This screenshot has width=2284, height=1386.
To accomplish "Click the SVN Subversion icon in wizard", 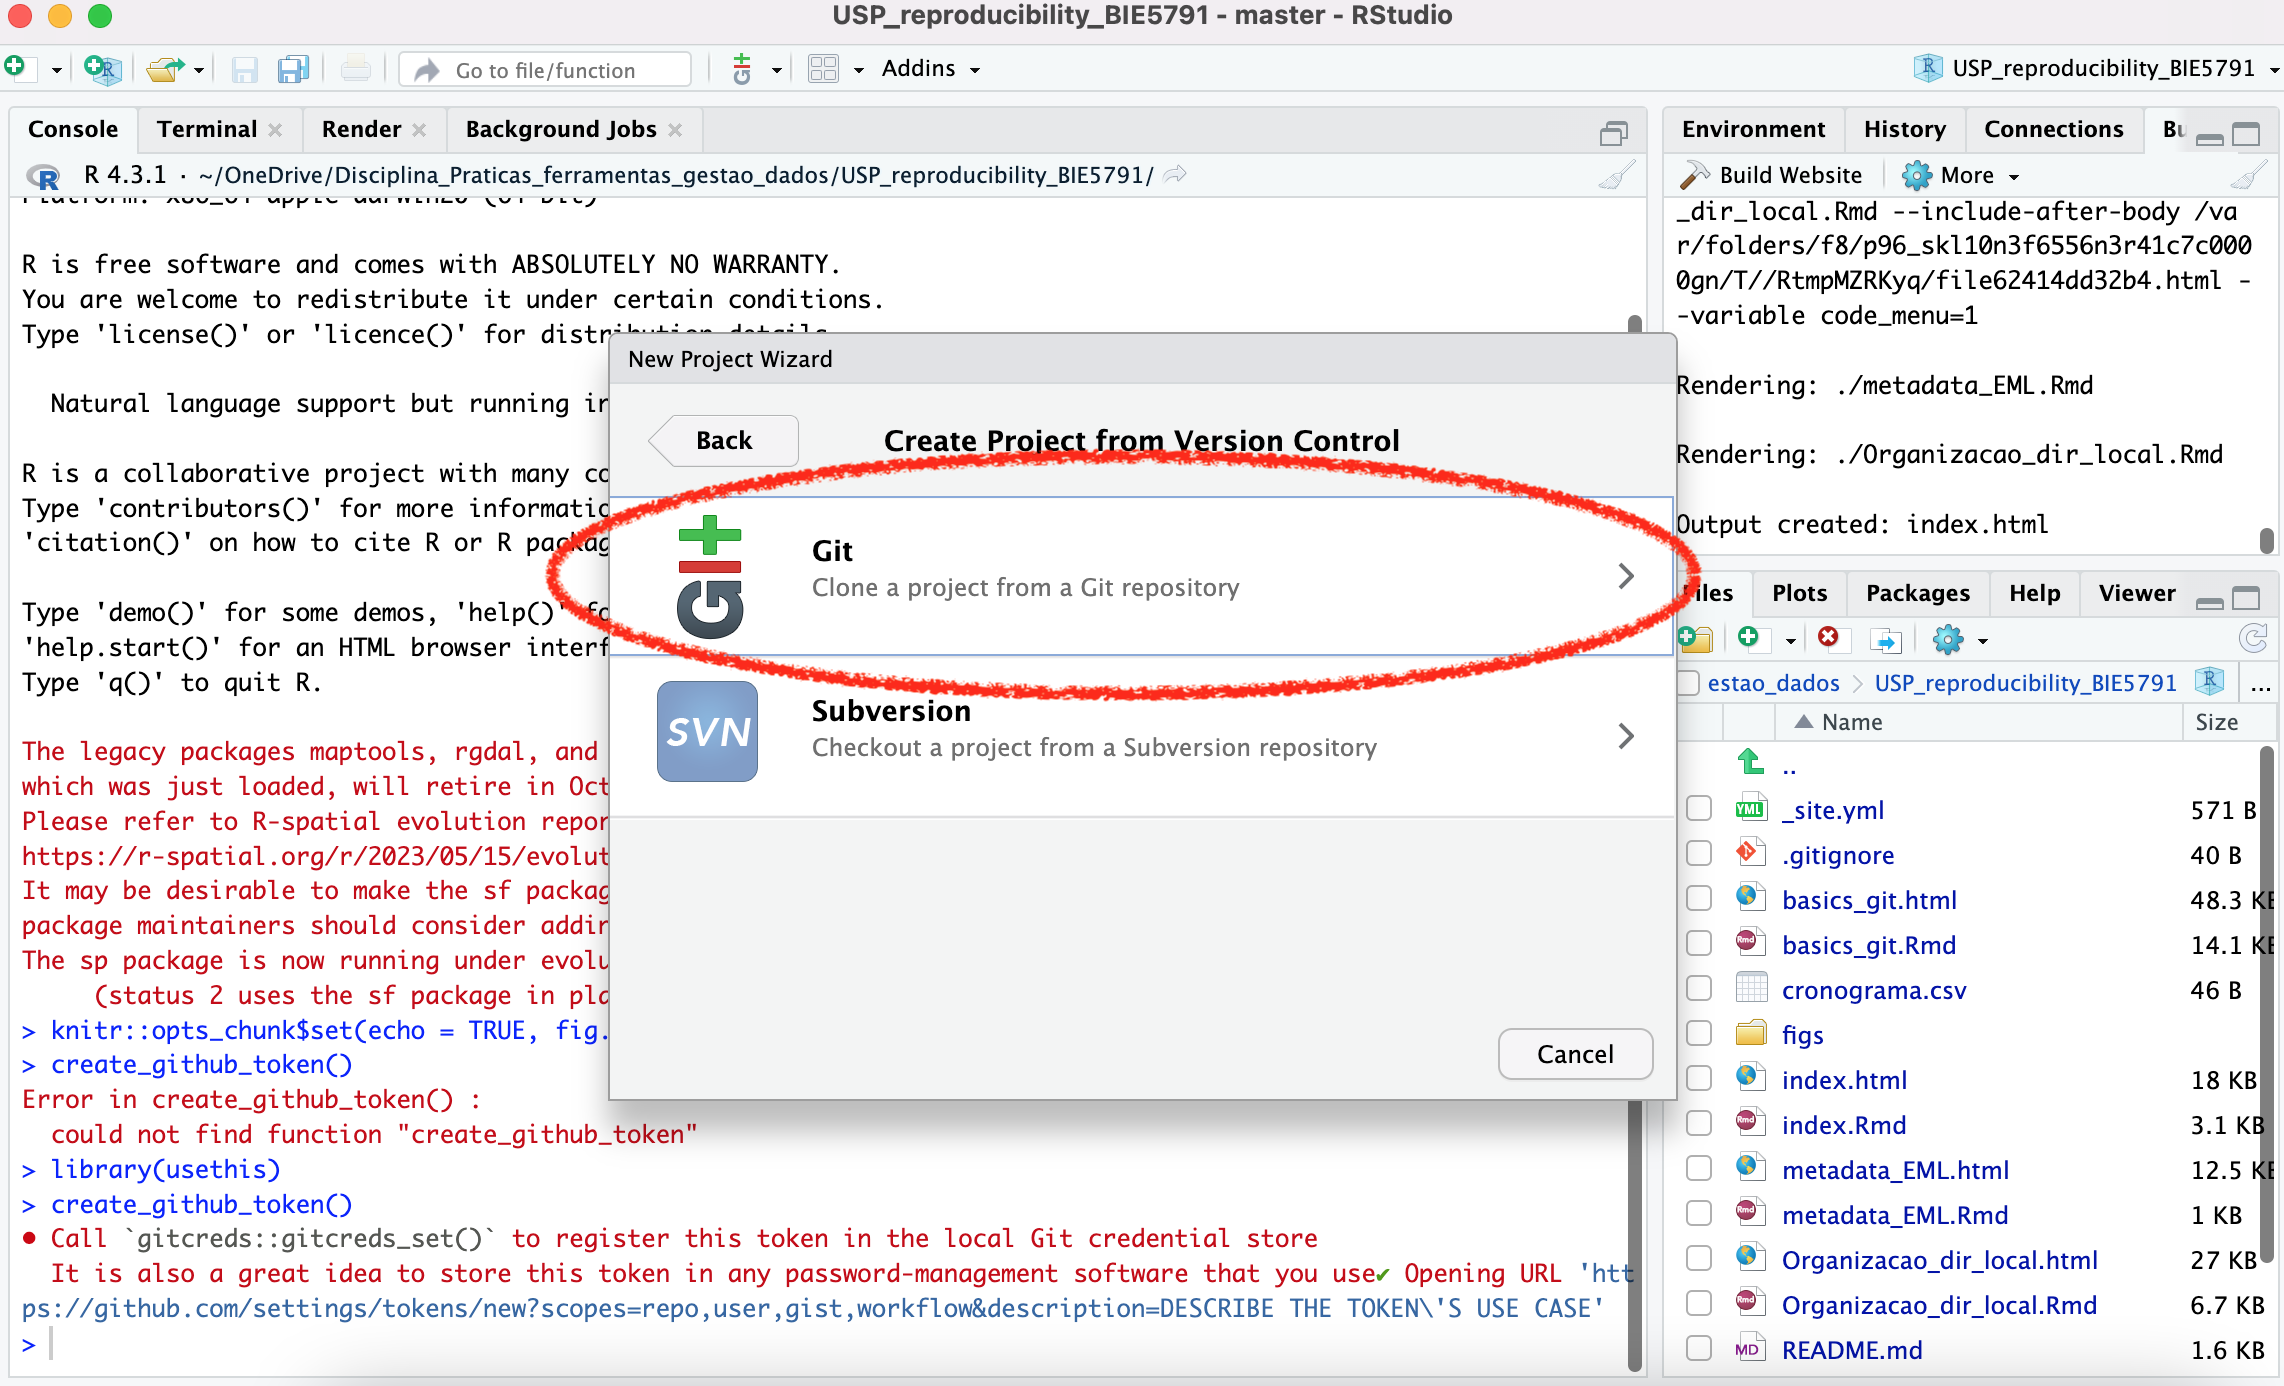I will (x=707, y=731).
